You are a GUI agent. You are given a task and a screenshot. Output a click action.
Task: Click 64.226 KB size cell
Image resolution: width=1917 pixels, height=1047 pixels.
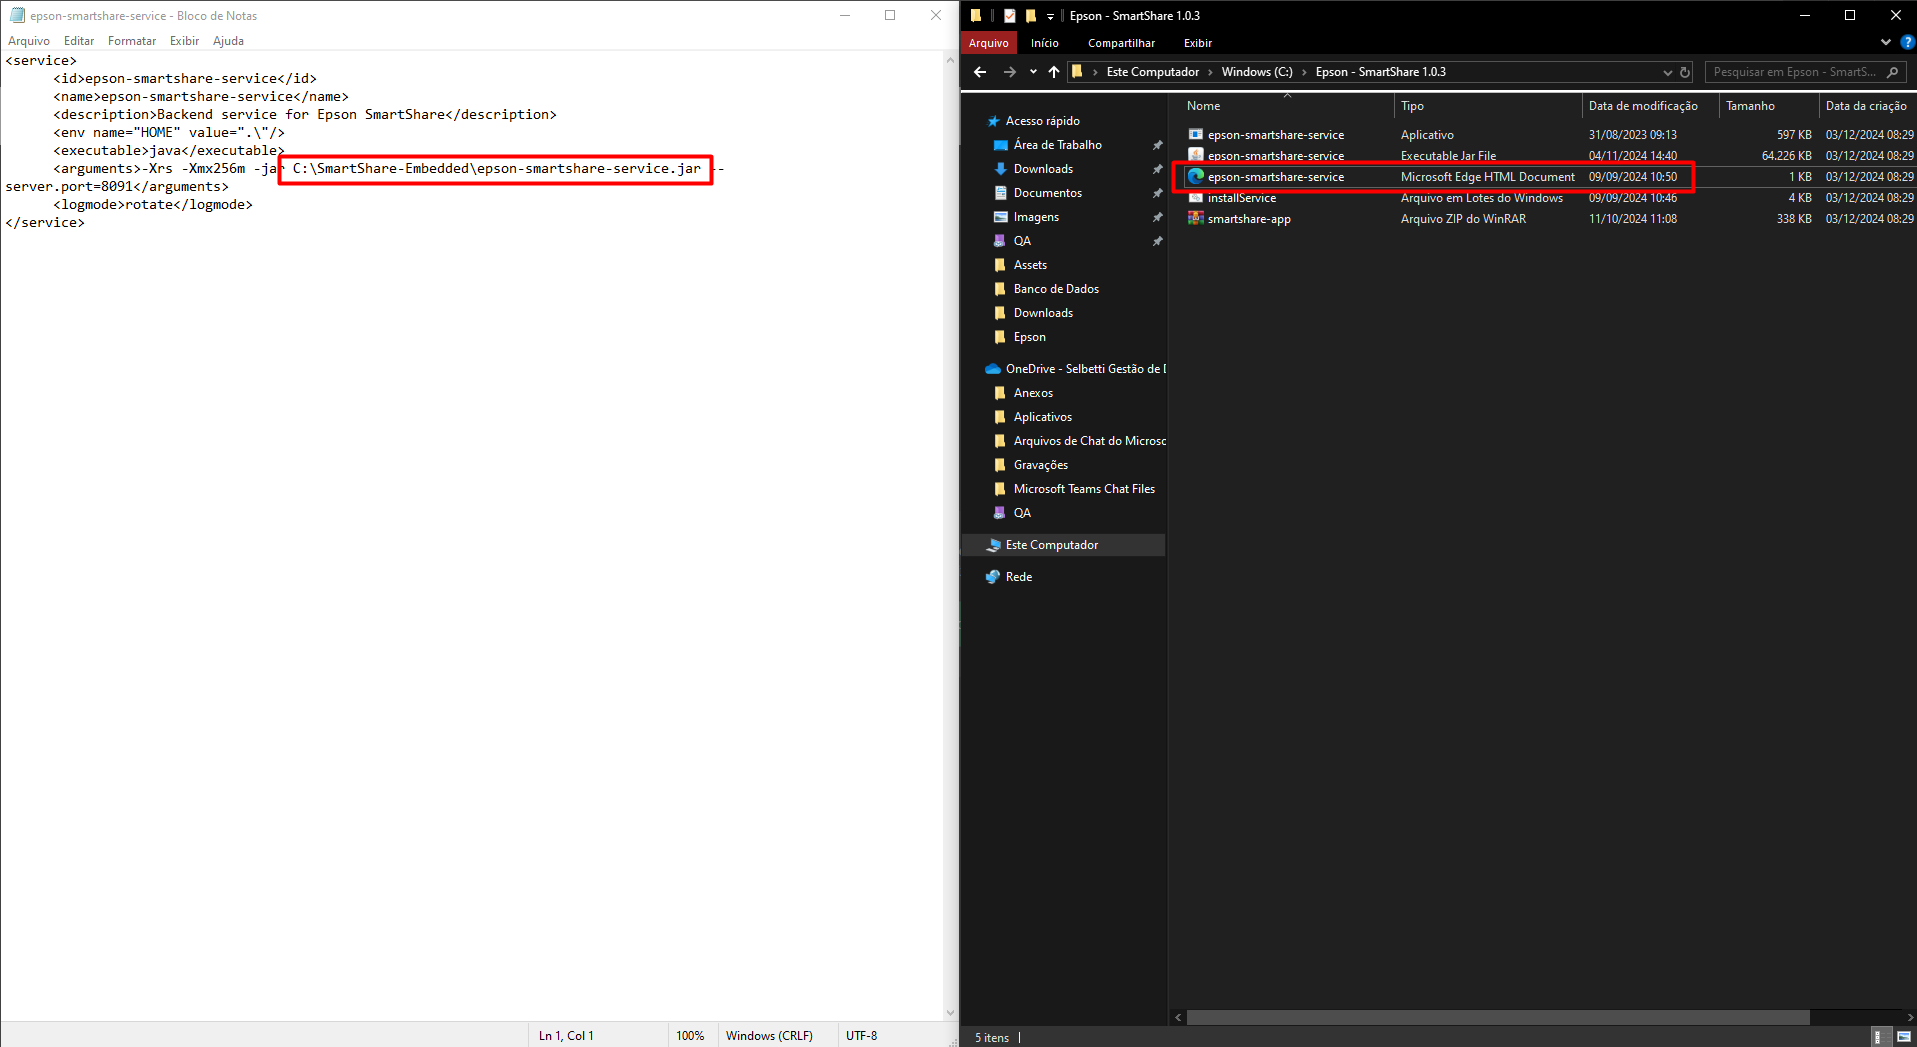click(x=1786, y=156)
